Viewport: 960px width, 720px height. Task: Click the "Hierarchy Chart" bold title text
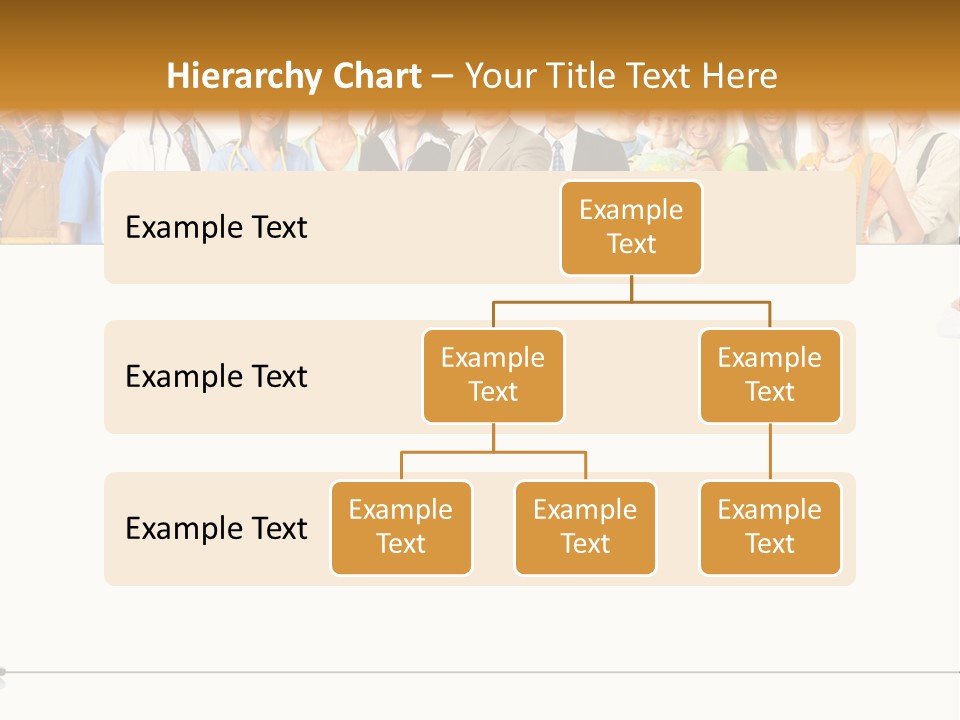point(293,76)
